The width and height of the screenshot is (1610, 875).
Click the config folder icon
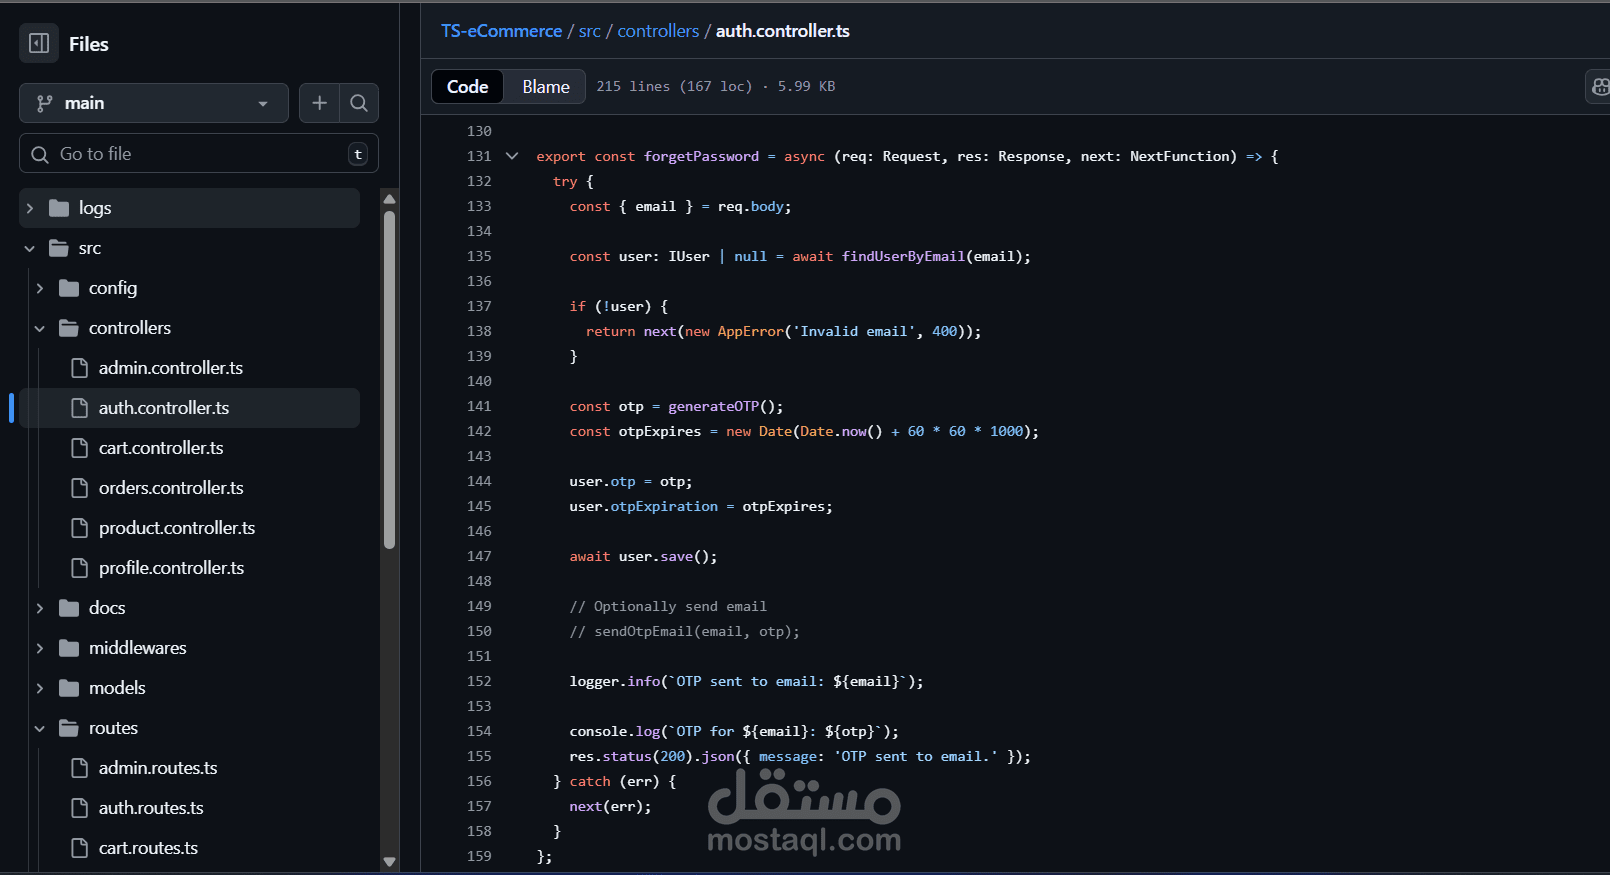point(69,288)
